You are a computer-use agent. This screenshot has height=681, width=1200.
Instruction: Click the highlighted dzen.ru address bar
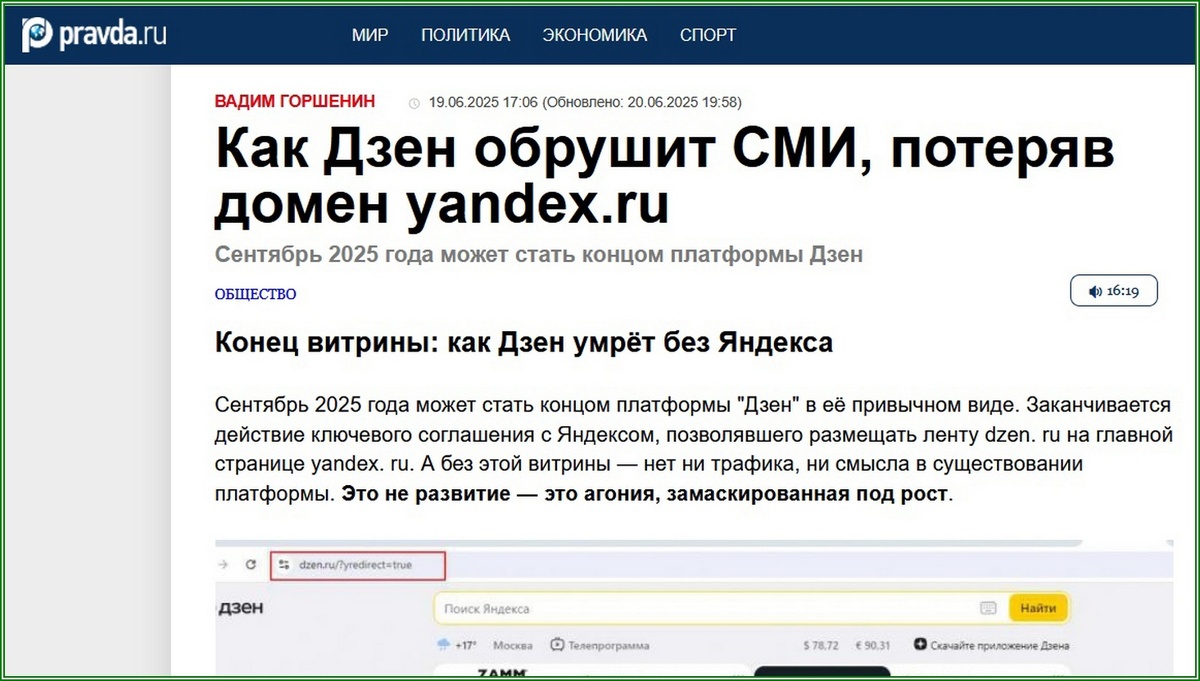(x=356, y=563)
